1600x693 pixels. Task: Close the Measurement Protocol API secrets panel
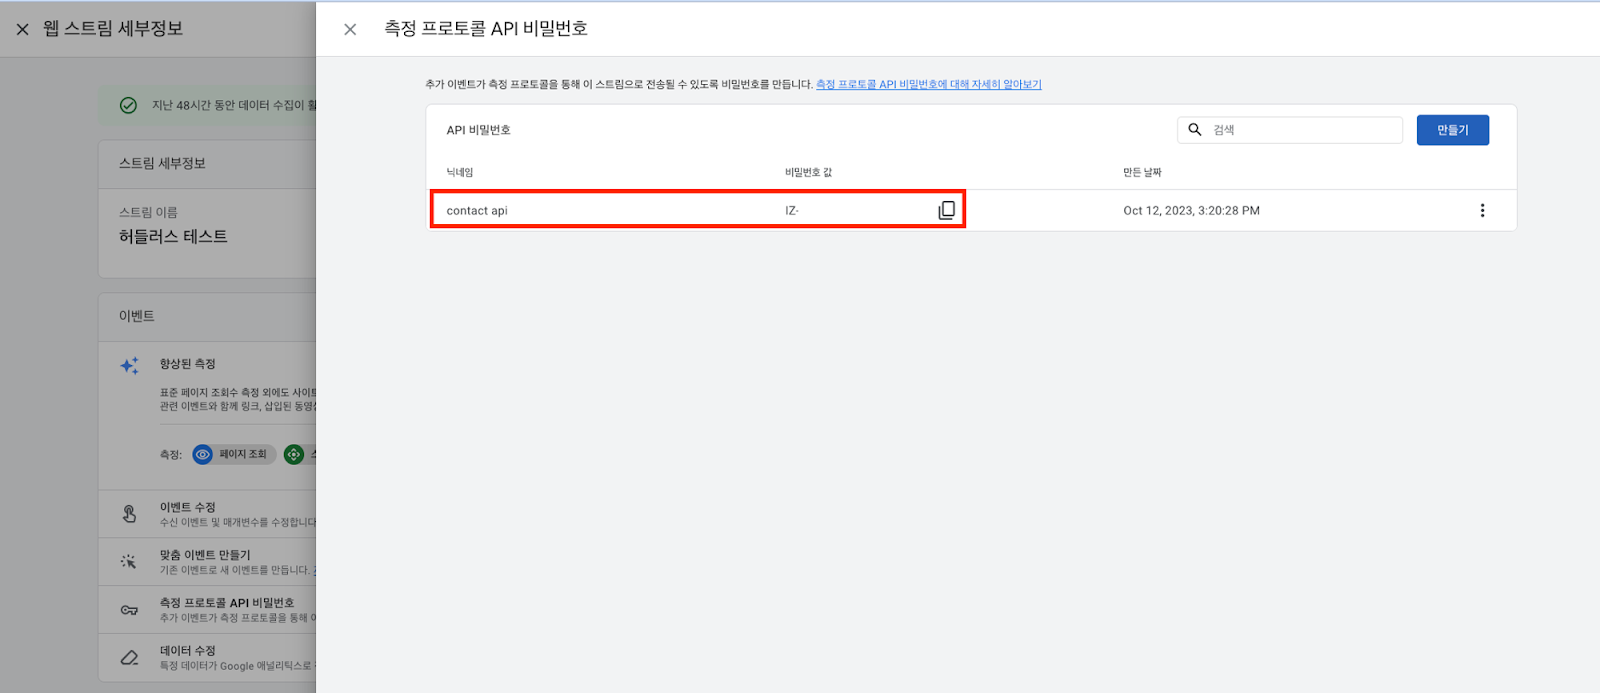tap(350, 29)
